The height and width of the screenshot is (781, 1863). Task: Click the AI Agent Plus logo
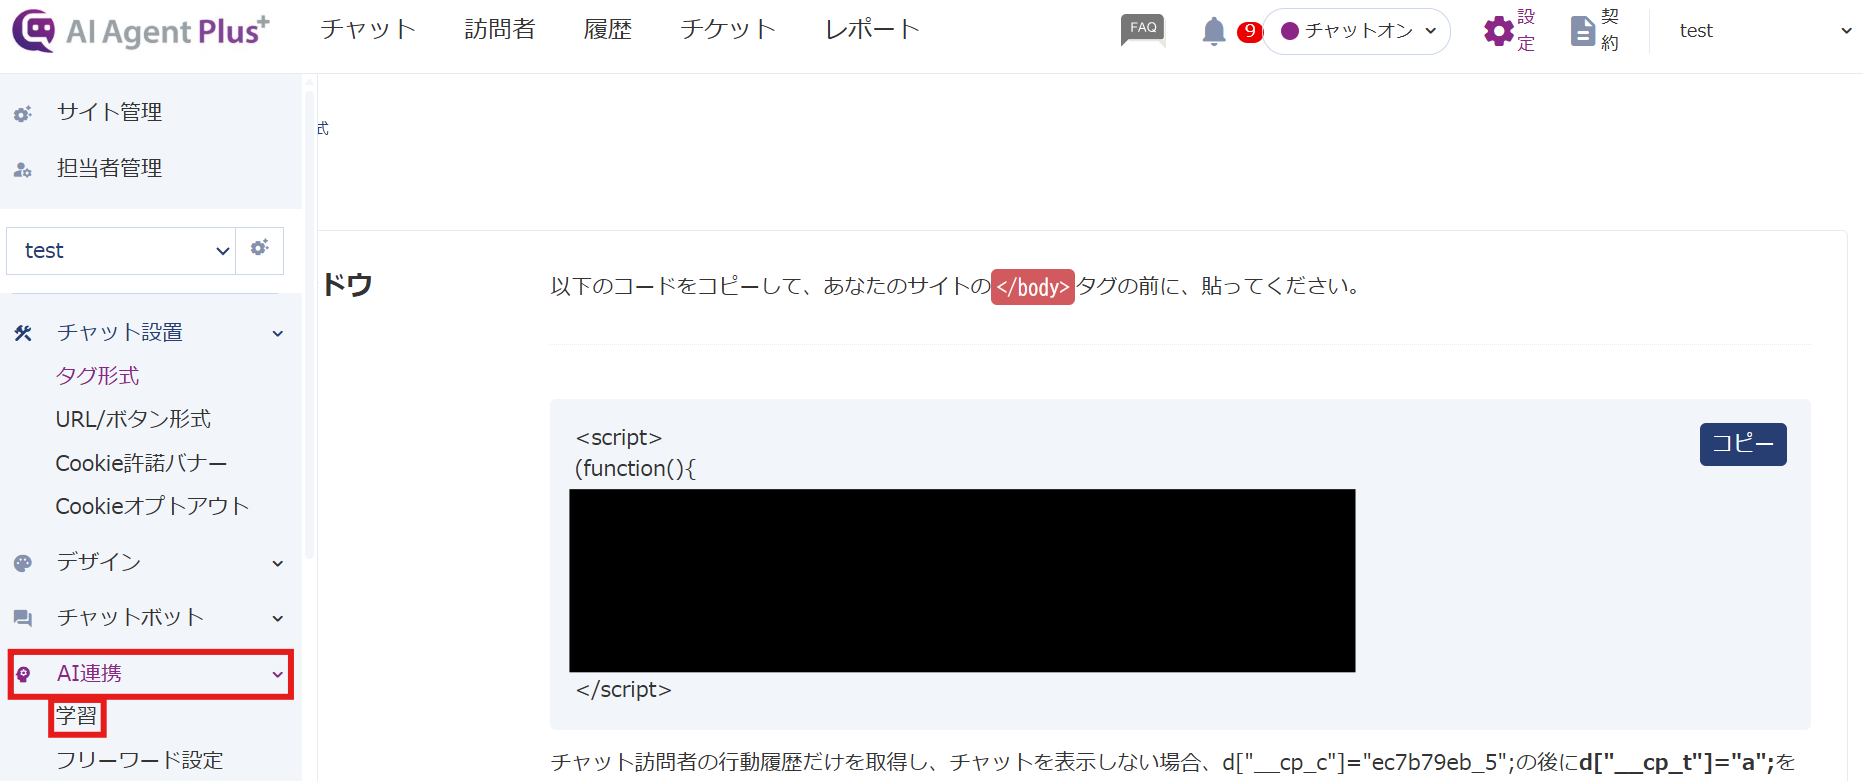click(140, 31)
